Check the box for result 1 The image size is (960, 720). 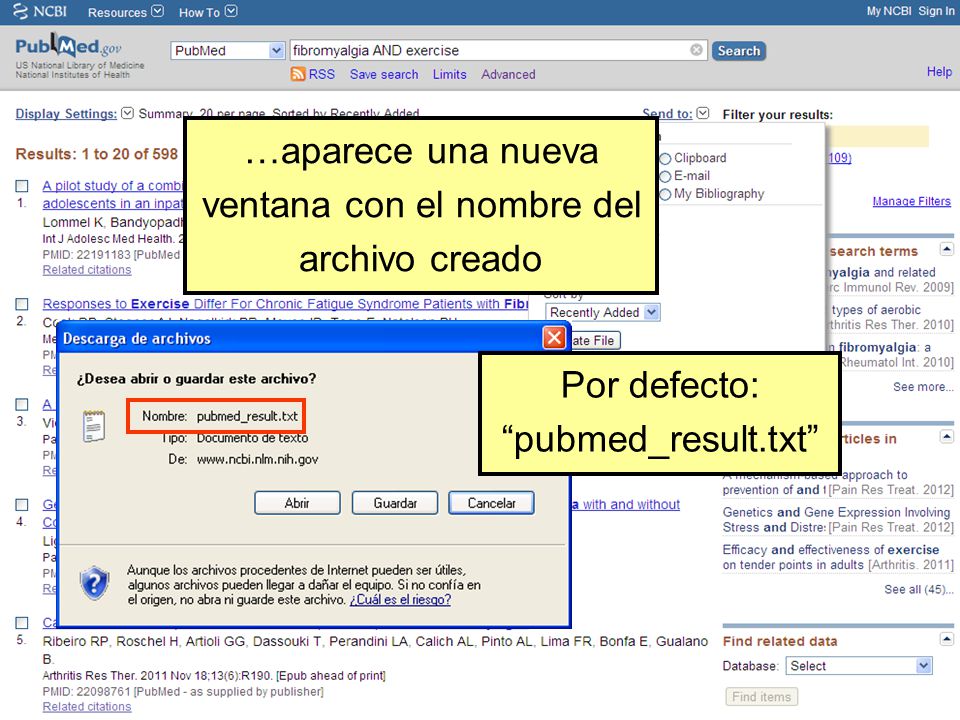[22, 186]
